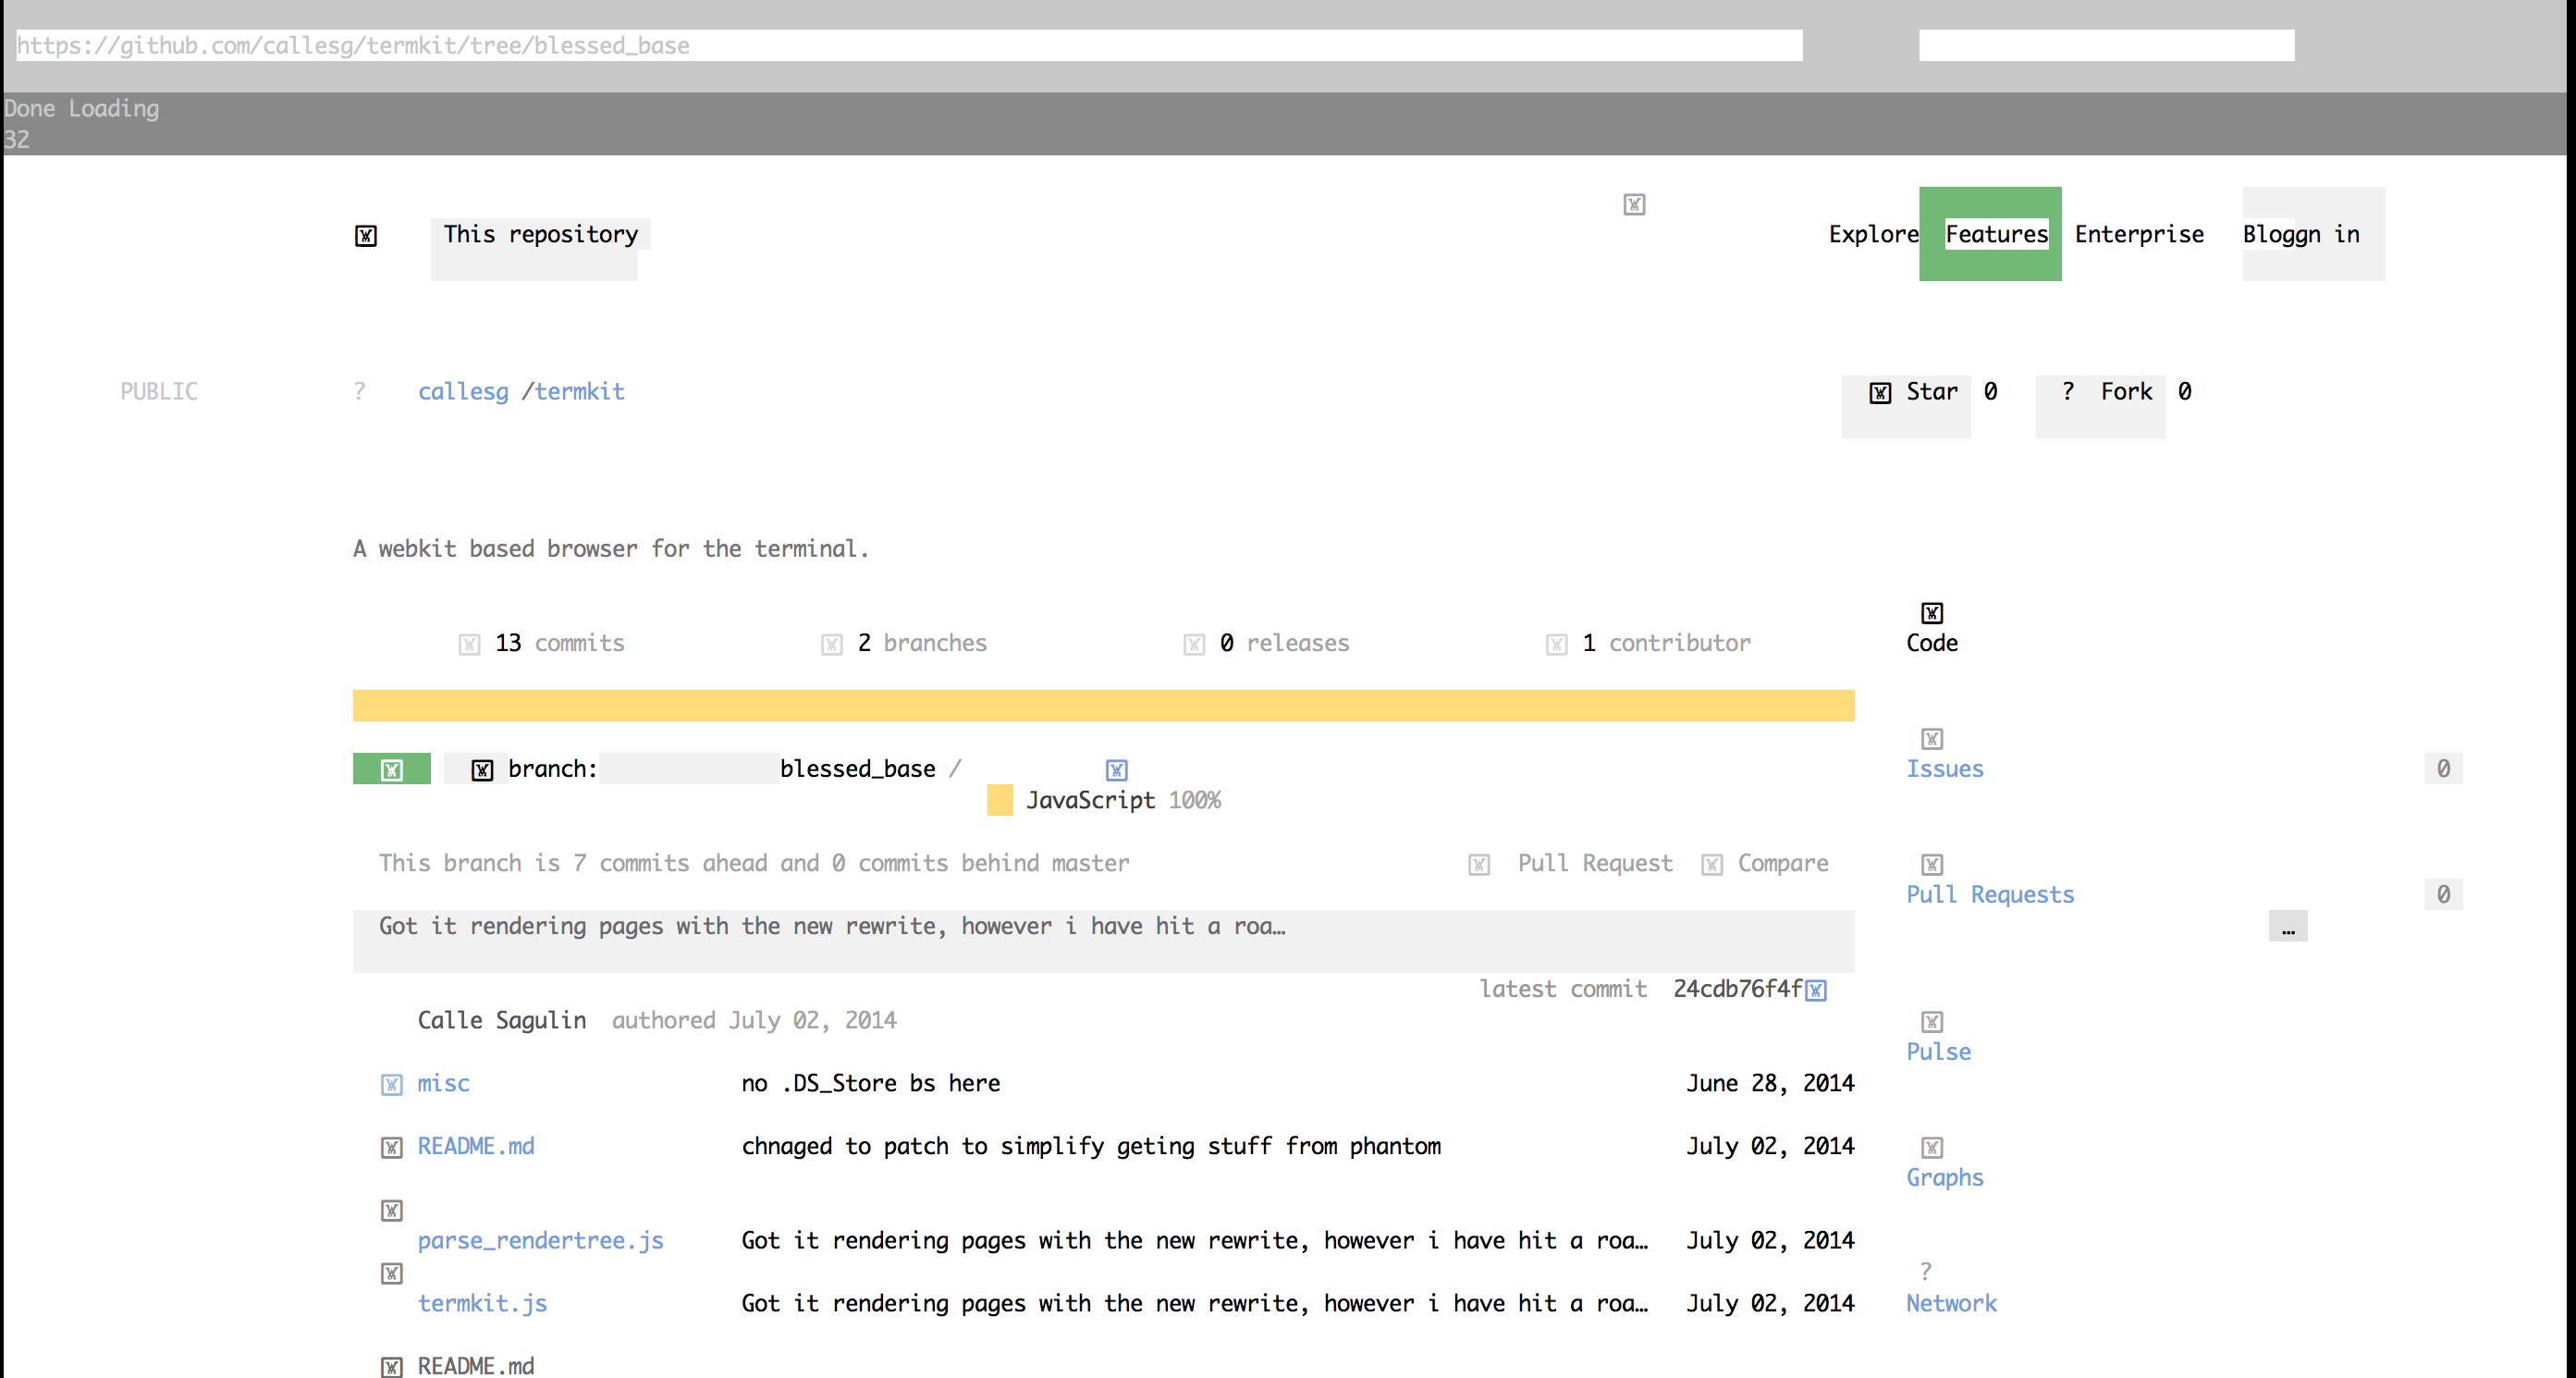The height and width of the screenshot is (1378, 2576).
Task: Switch to the Issues tab
Action: pyautogui.click(x=1944, y=769)
